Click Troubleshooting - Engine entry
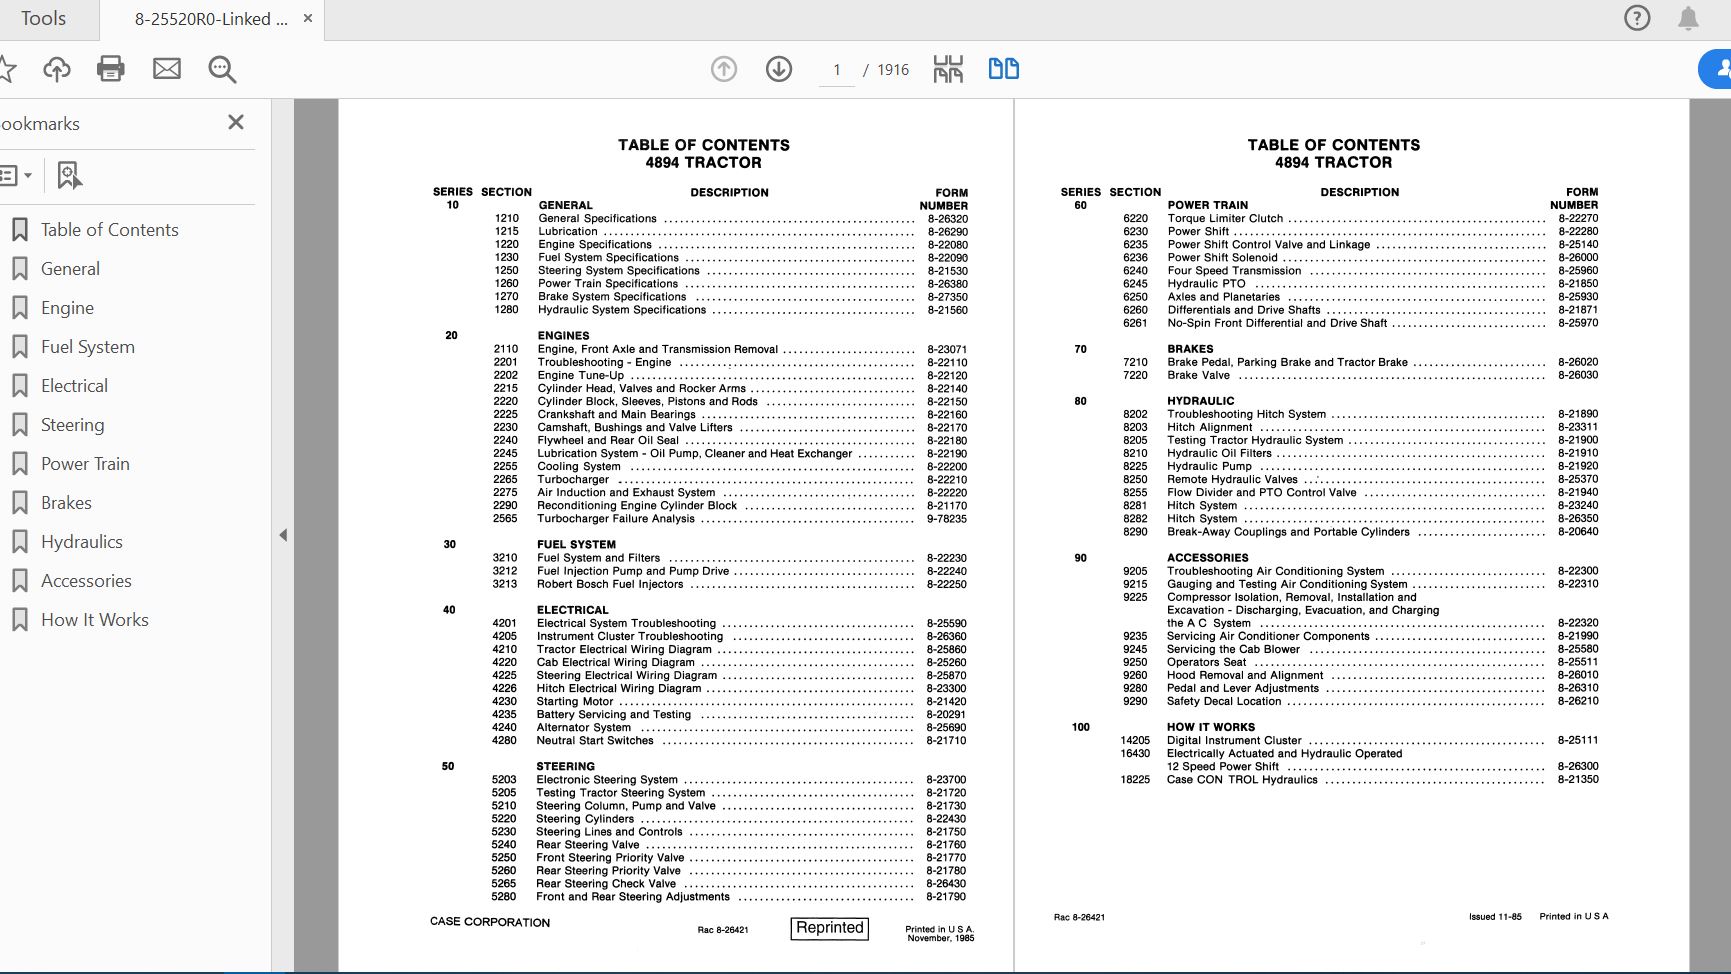This screenshot has height=974, width=1731. coord(604,362)
